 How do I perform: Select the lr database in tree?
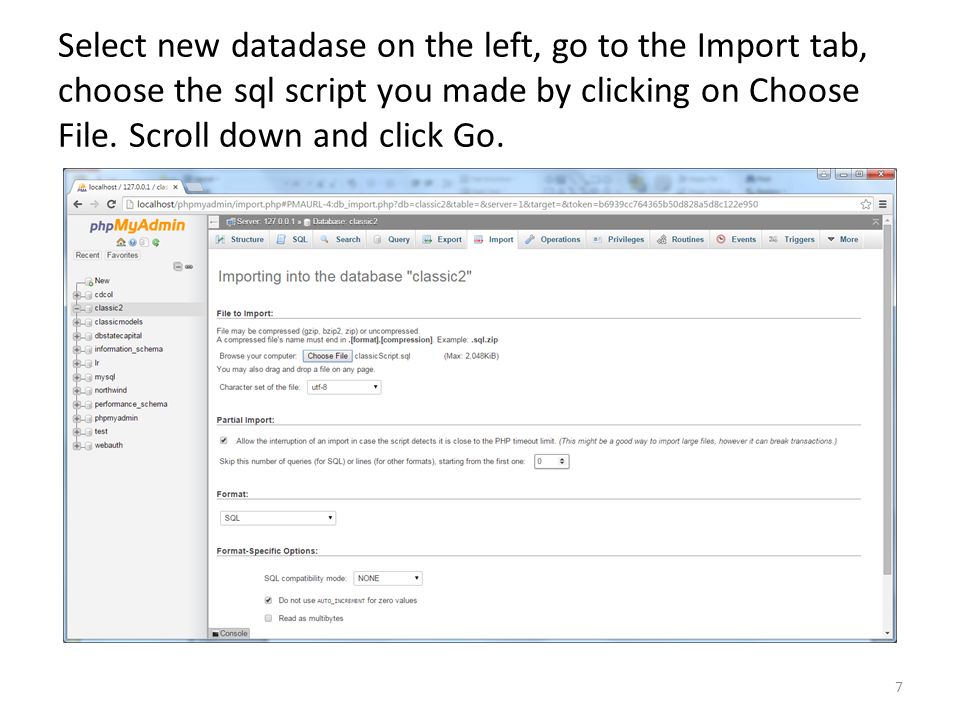[97, 363]
